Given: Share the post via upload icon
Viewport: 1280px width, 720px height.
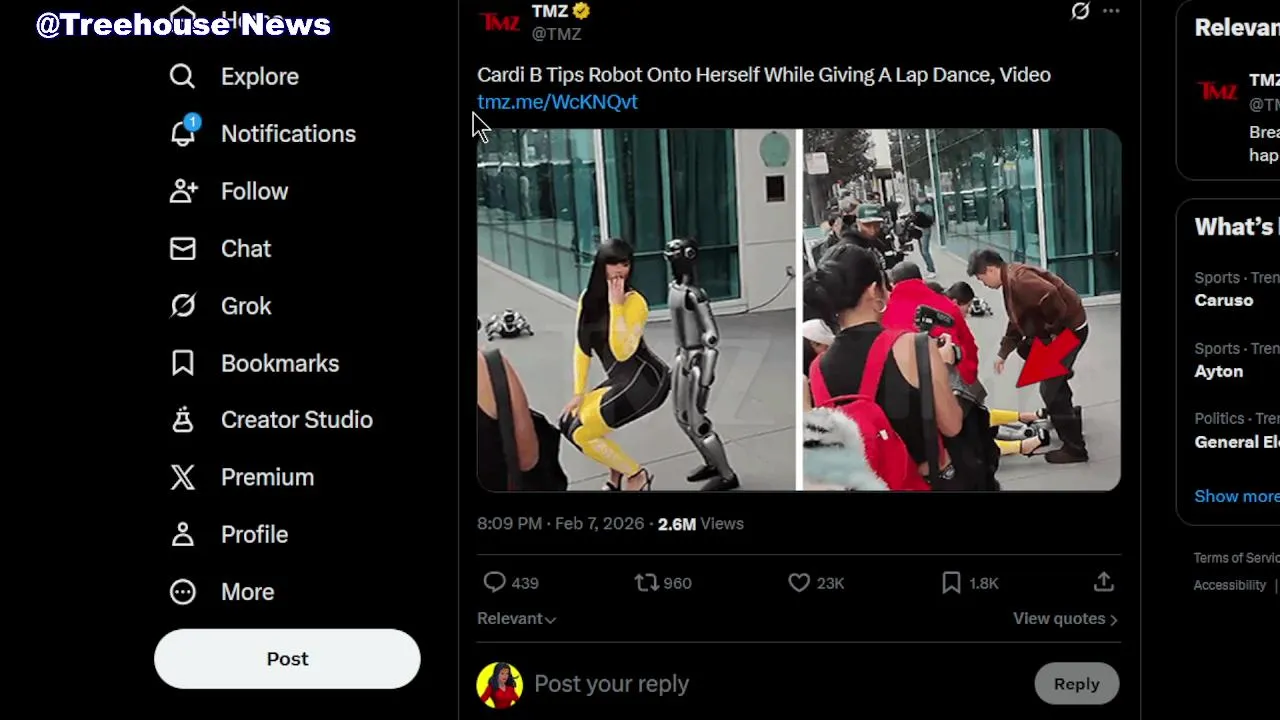Looking at the screenshot, I should point(1103,582).
